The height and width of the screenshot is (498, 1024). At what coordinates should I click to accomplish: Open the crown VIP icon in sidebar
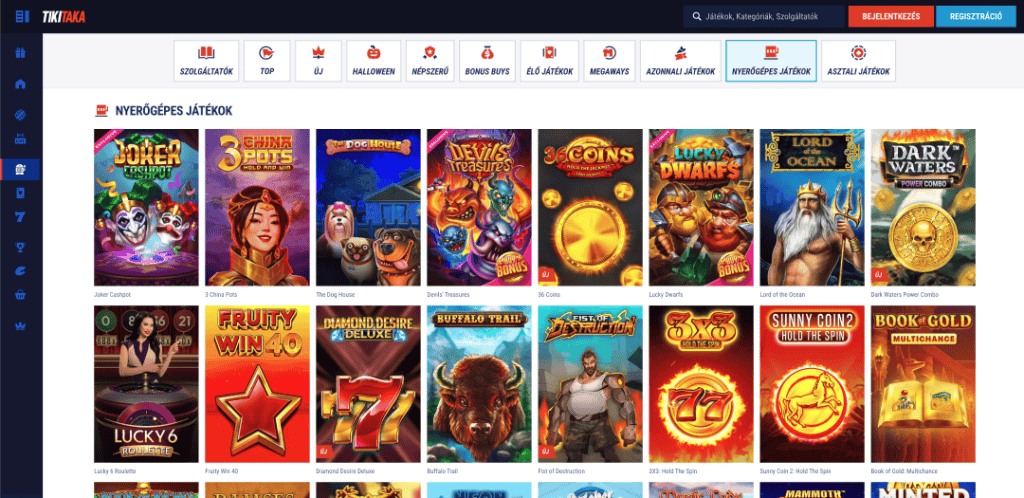pos(21,326)
